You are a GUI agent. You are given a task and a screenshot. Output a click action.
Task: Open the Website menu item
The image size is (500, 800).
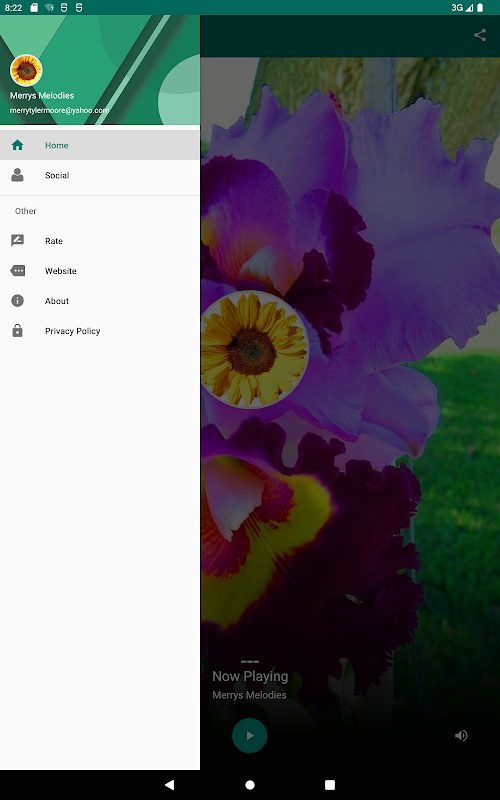(x=61, y=271)
